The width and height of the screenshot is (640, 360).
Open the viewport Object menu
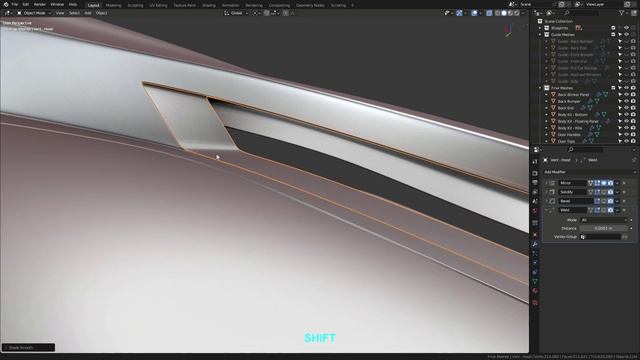pos(101,13)
